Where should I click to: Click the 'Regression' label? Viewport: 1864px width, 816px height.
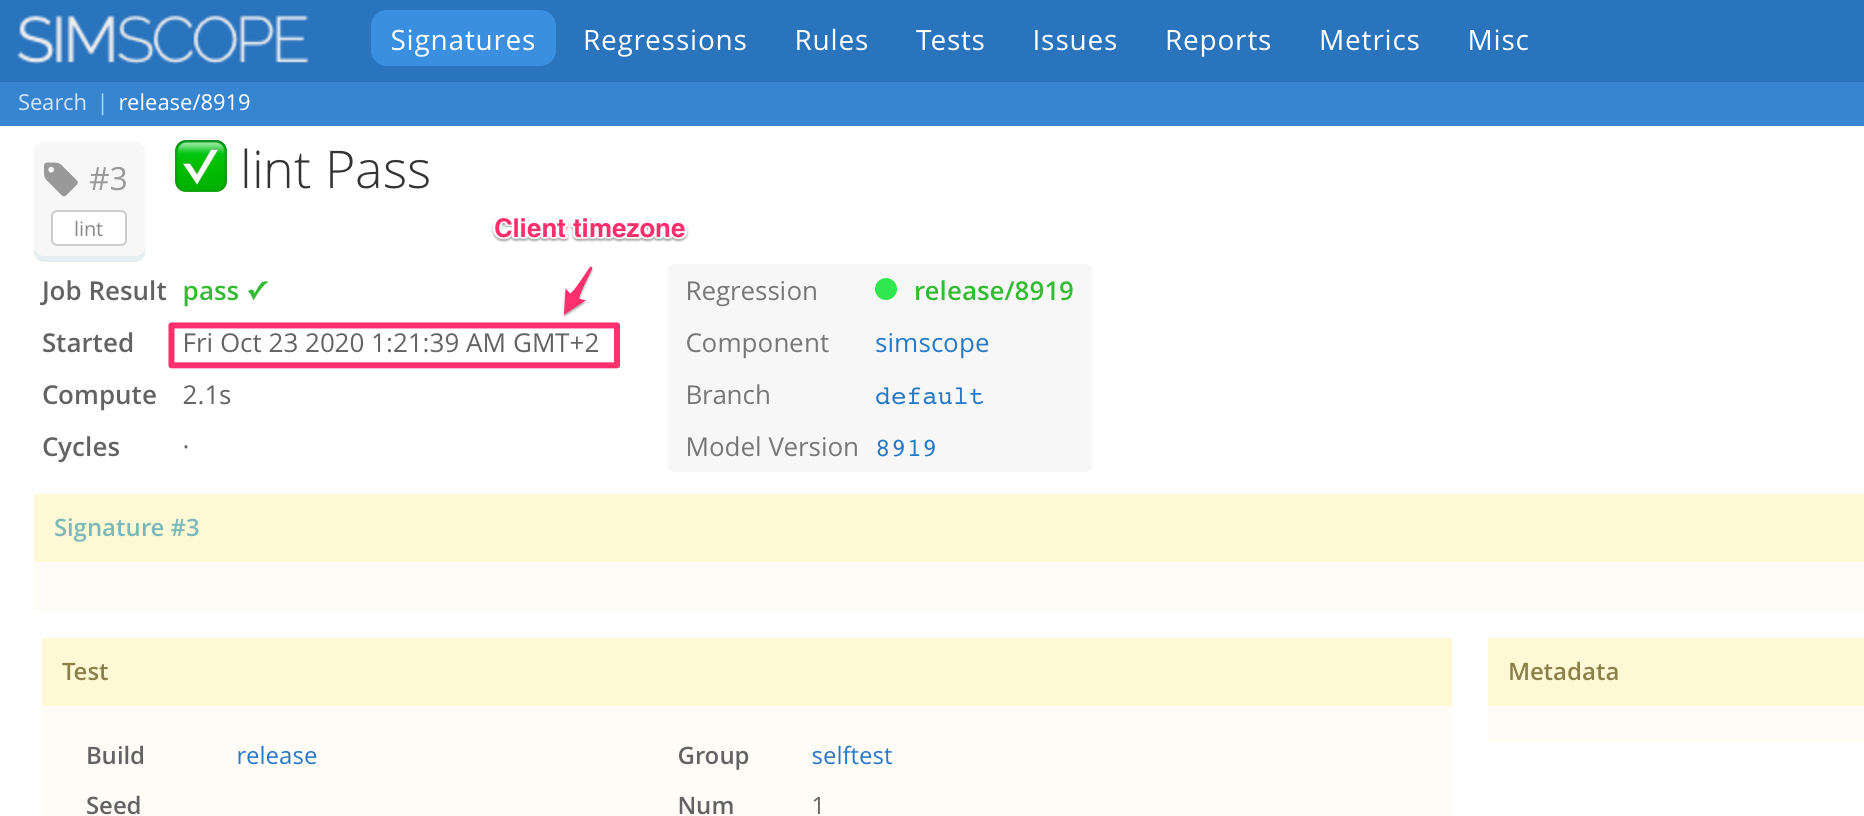coord(751,291)
